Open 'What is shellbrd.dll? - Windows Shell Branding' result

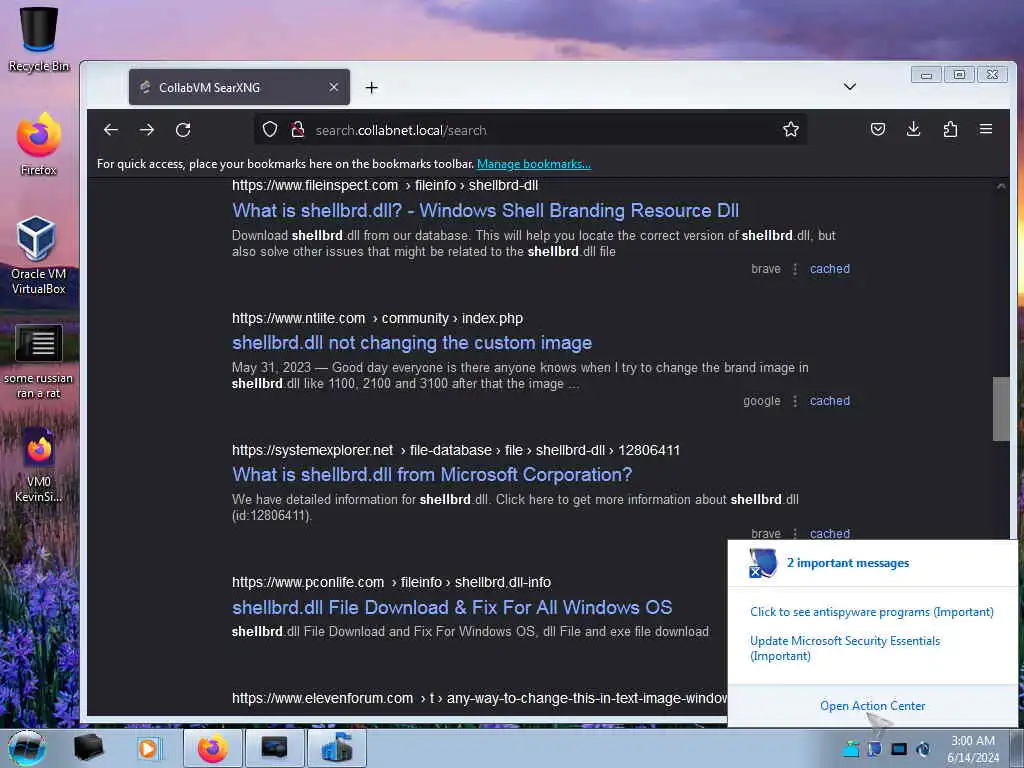486,210
